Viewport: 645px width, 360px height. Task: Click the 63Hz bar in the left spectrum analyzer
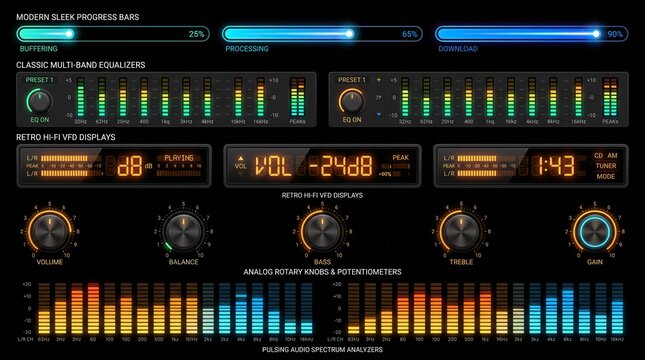44,309
